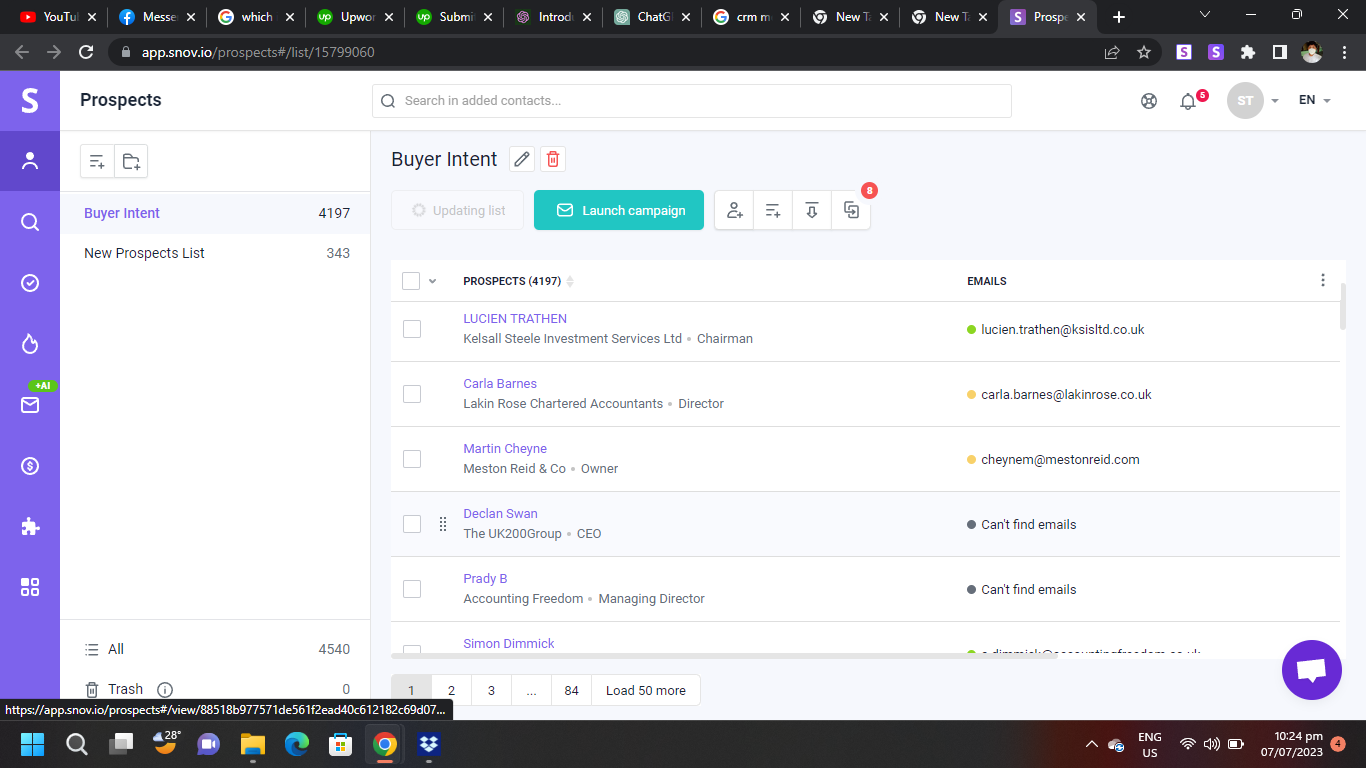1366x768 pixels.
Task: Delete the Buyer Intent list
Action: coord(553,159)
